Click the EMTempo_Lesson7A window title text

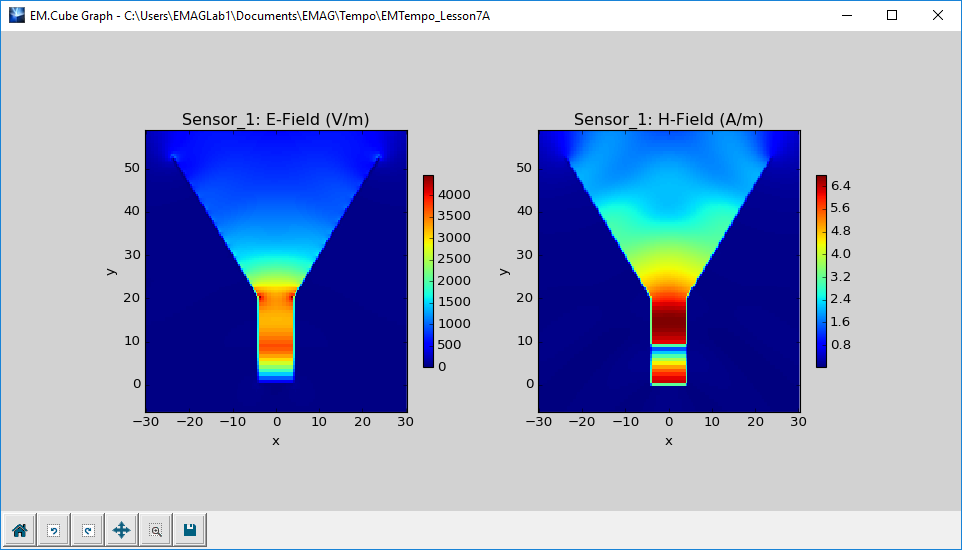pos(435,16)
